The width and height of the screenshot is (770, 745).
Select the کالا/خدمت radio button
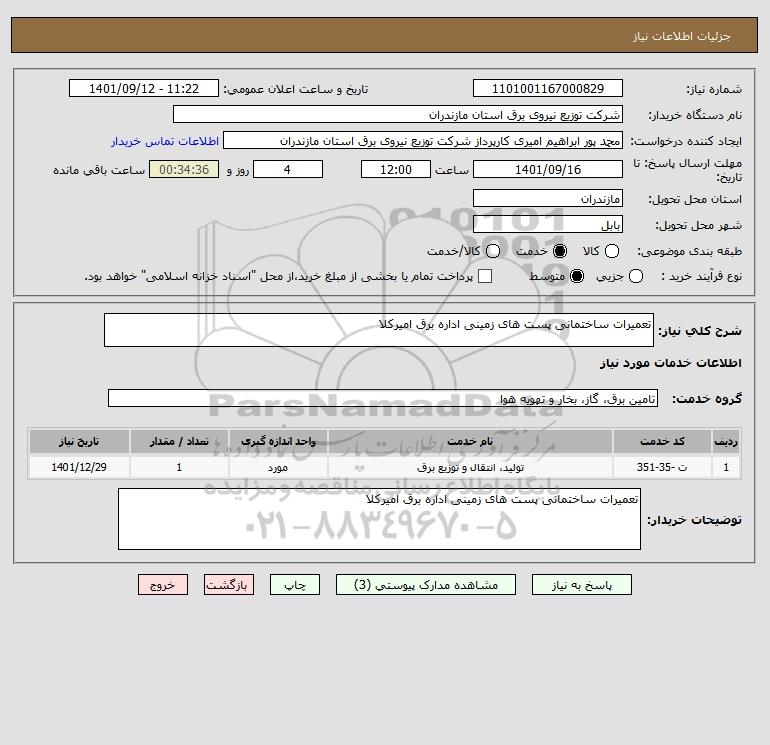(493, 251)
